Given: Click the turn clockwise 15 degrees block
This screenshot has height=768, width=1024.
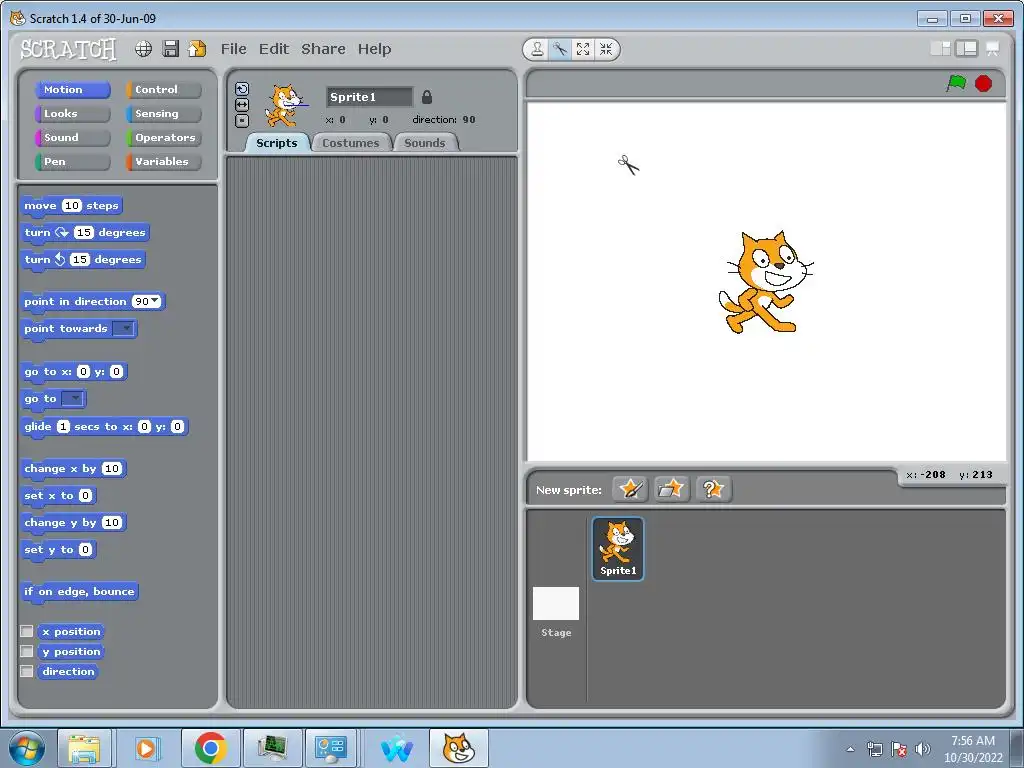Looking at the screenshot, I should pos(85,232).
